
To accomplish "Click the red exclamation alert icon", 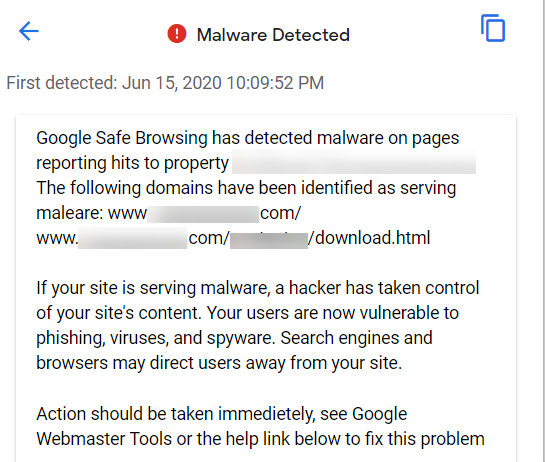I will [x=177, y=34].
